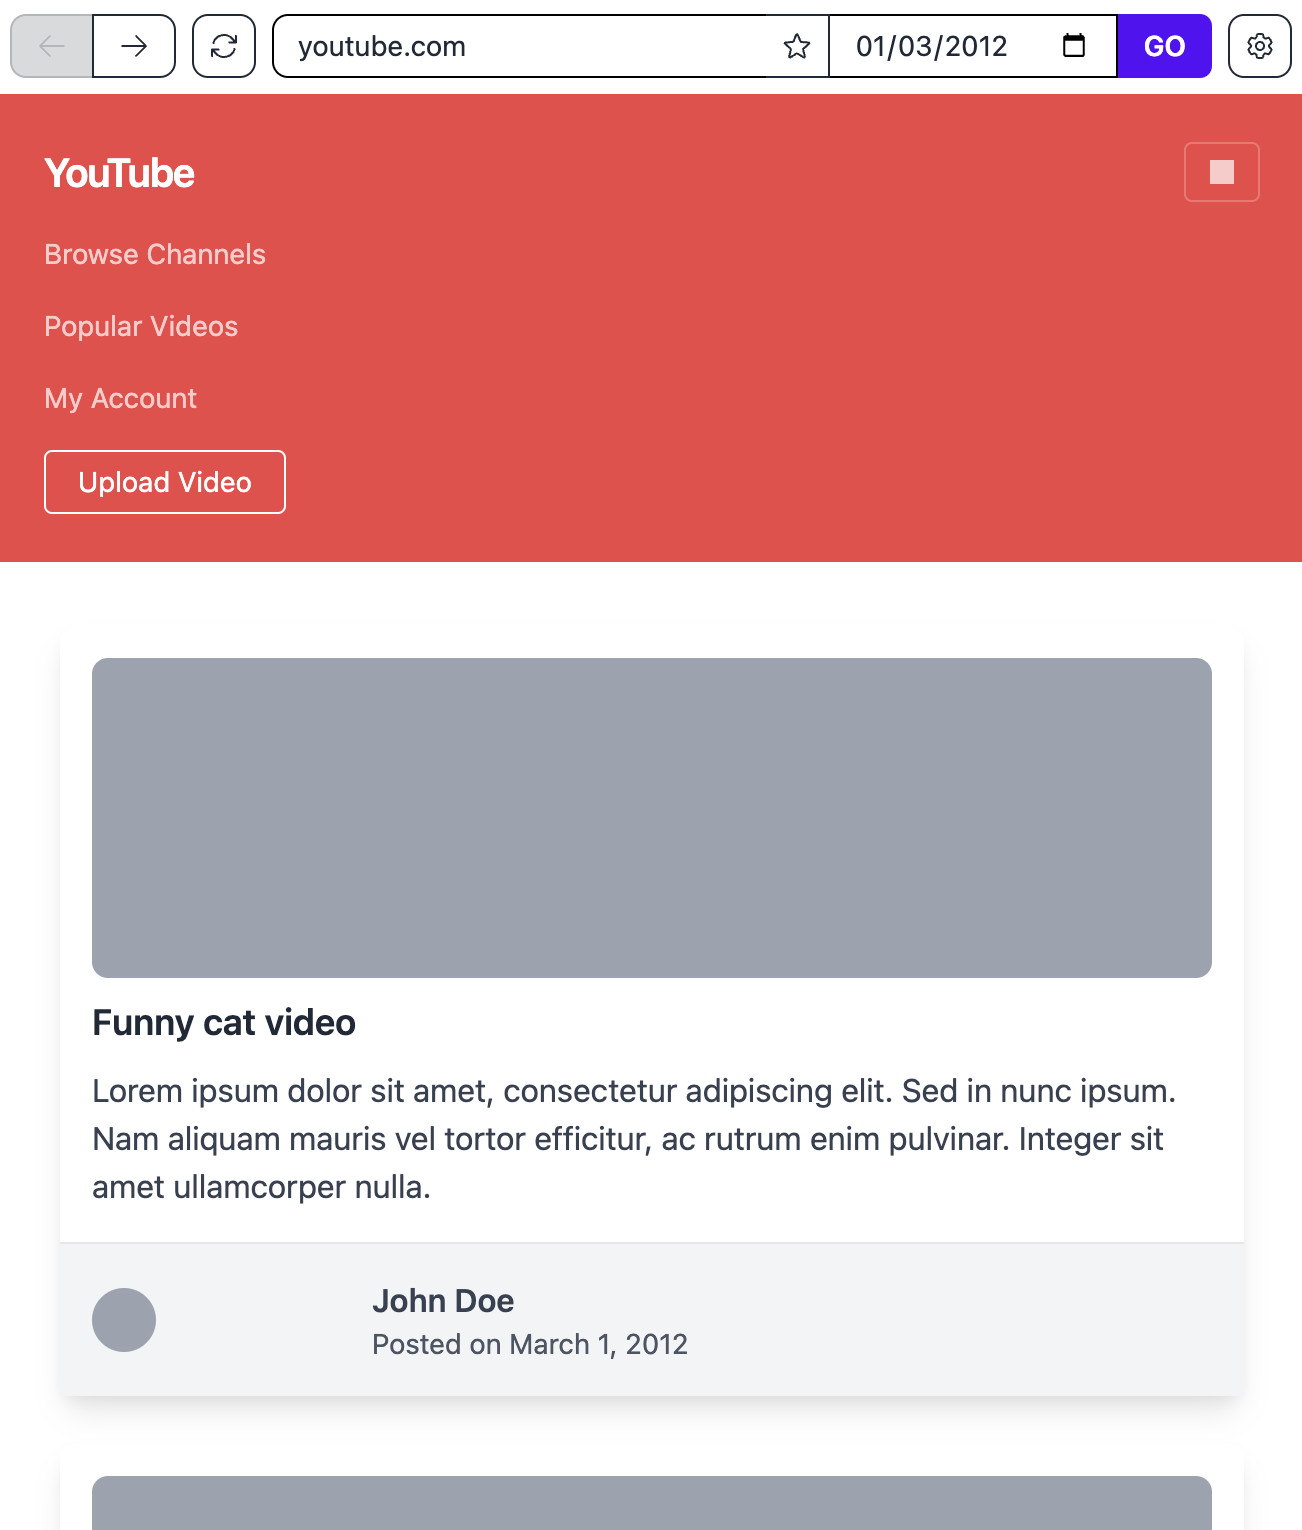Click the John Doe author name

[x=443, y=1300]
